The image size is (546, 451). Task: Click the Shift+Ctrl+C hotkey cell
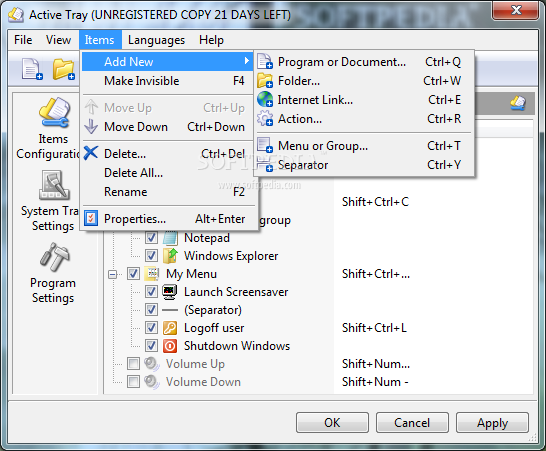click(375, 202)
